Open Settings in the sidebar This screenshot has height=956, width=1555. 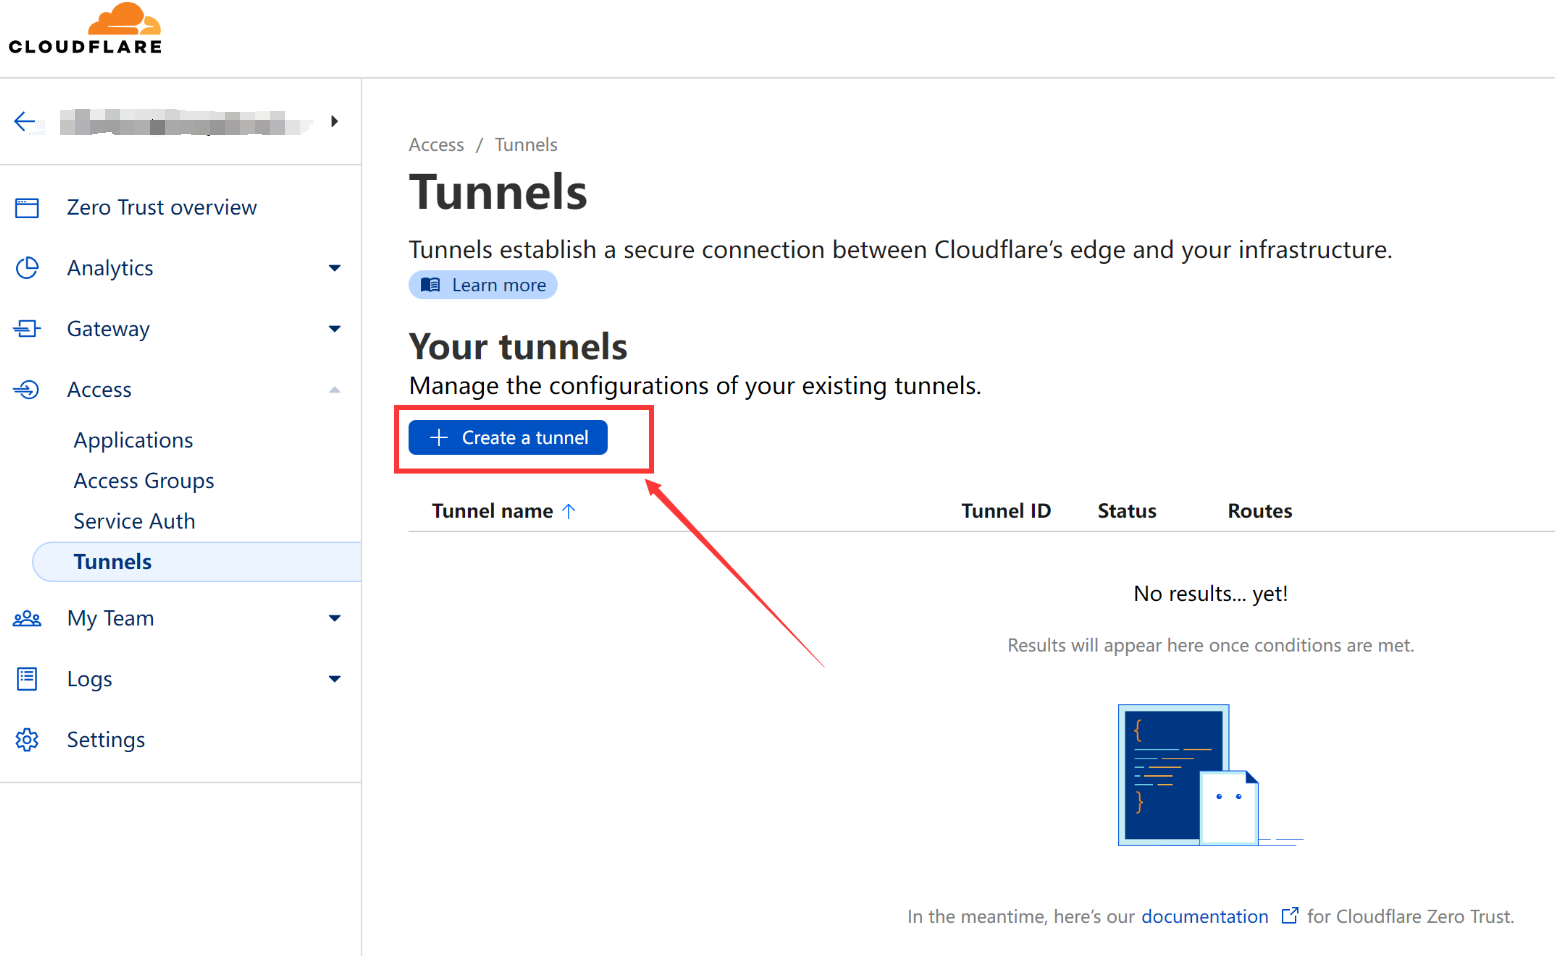[x=106, y=740]
